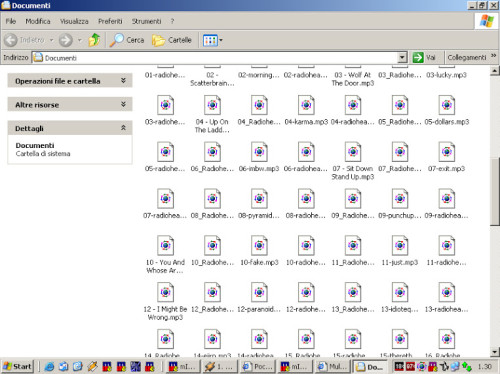This screenshot has width=500, height=374.
Task: Click the 06_Radiohe... file name
Action: pos(212,169)
